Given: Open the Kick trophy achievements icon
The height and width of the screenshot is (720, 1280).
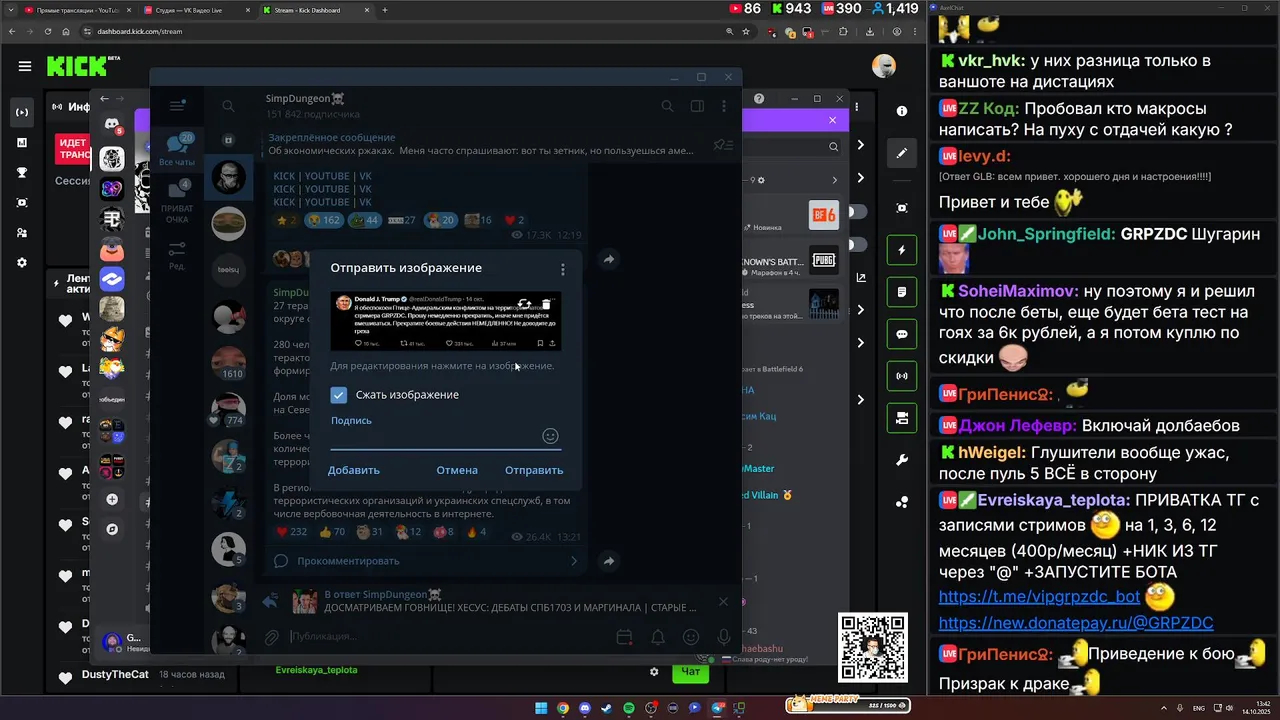Looking at the screenshot, I should point(22,172).
